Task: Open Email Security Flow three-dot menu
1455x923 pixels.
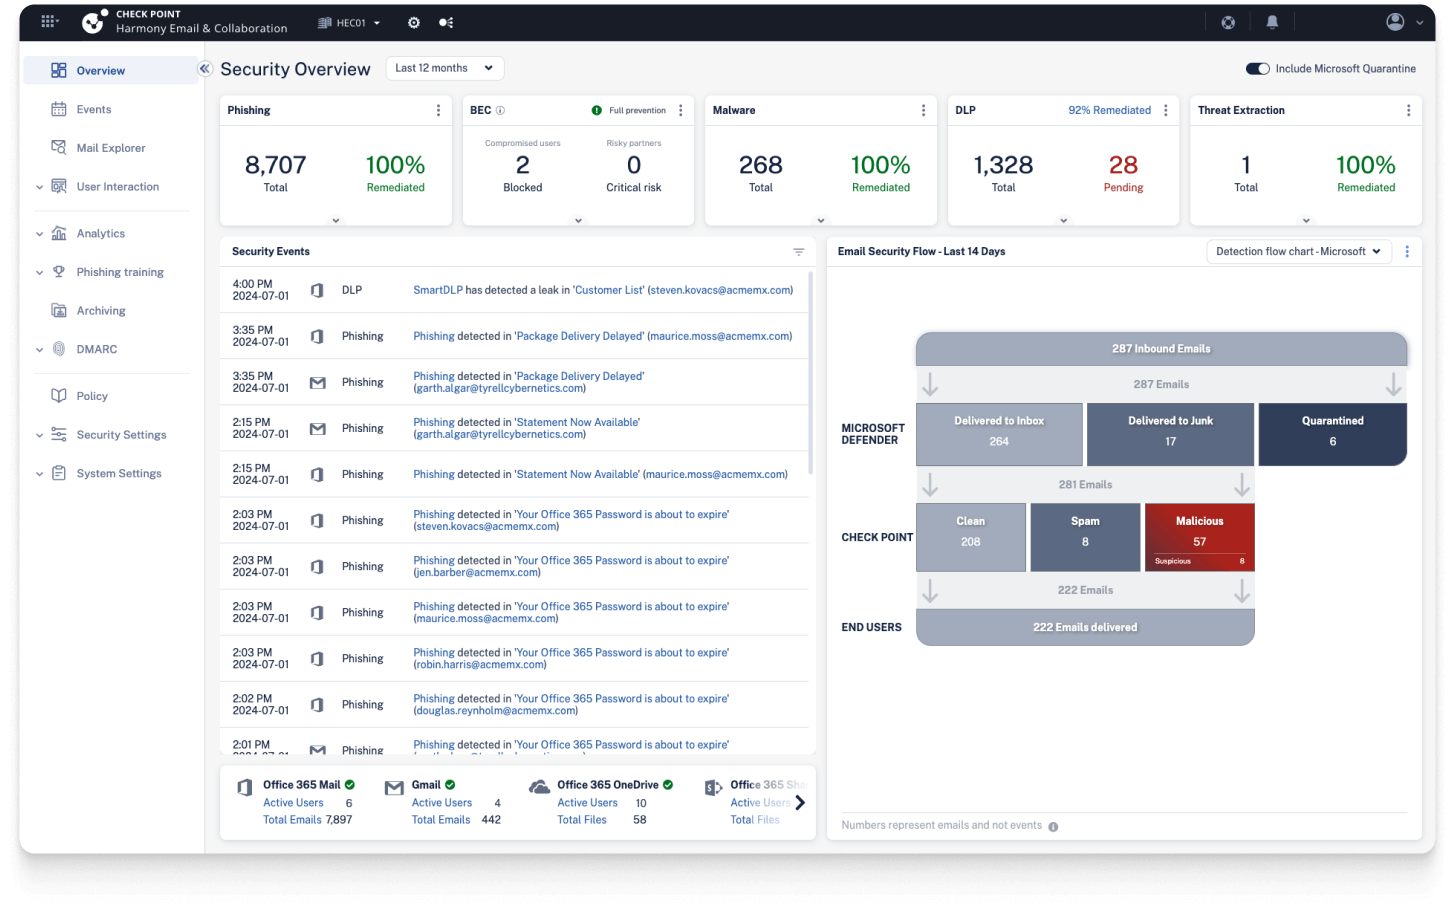Action: pos(1407,252)
